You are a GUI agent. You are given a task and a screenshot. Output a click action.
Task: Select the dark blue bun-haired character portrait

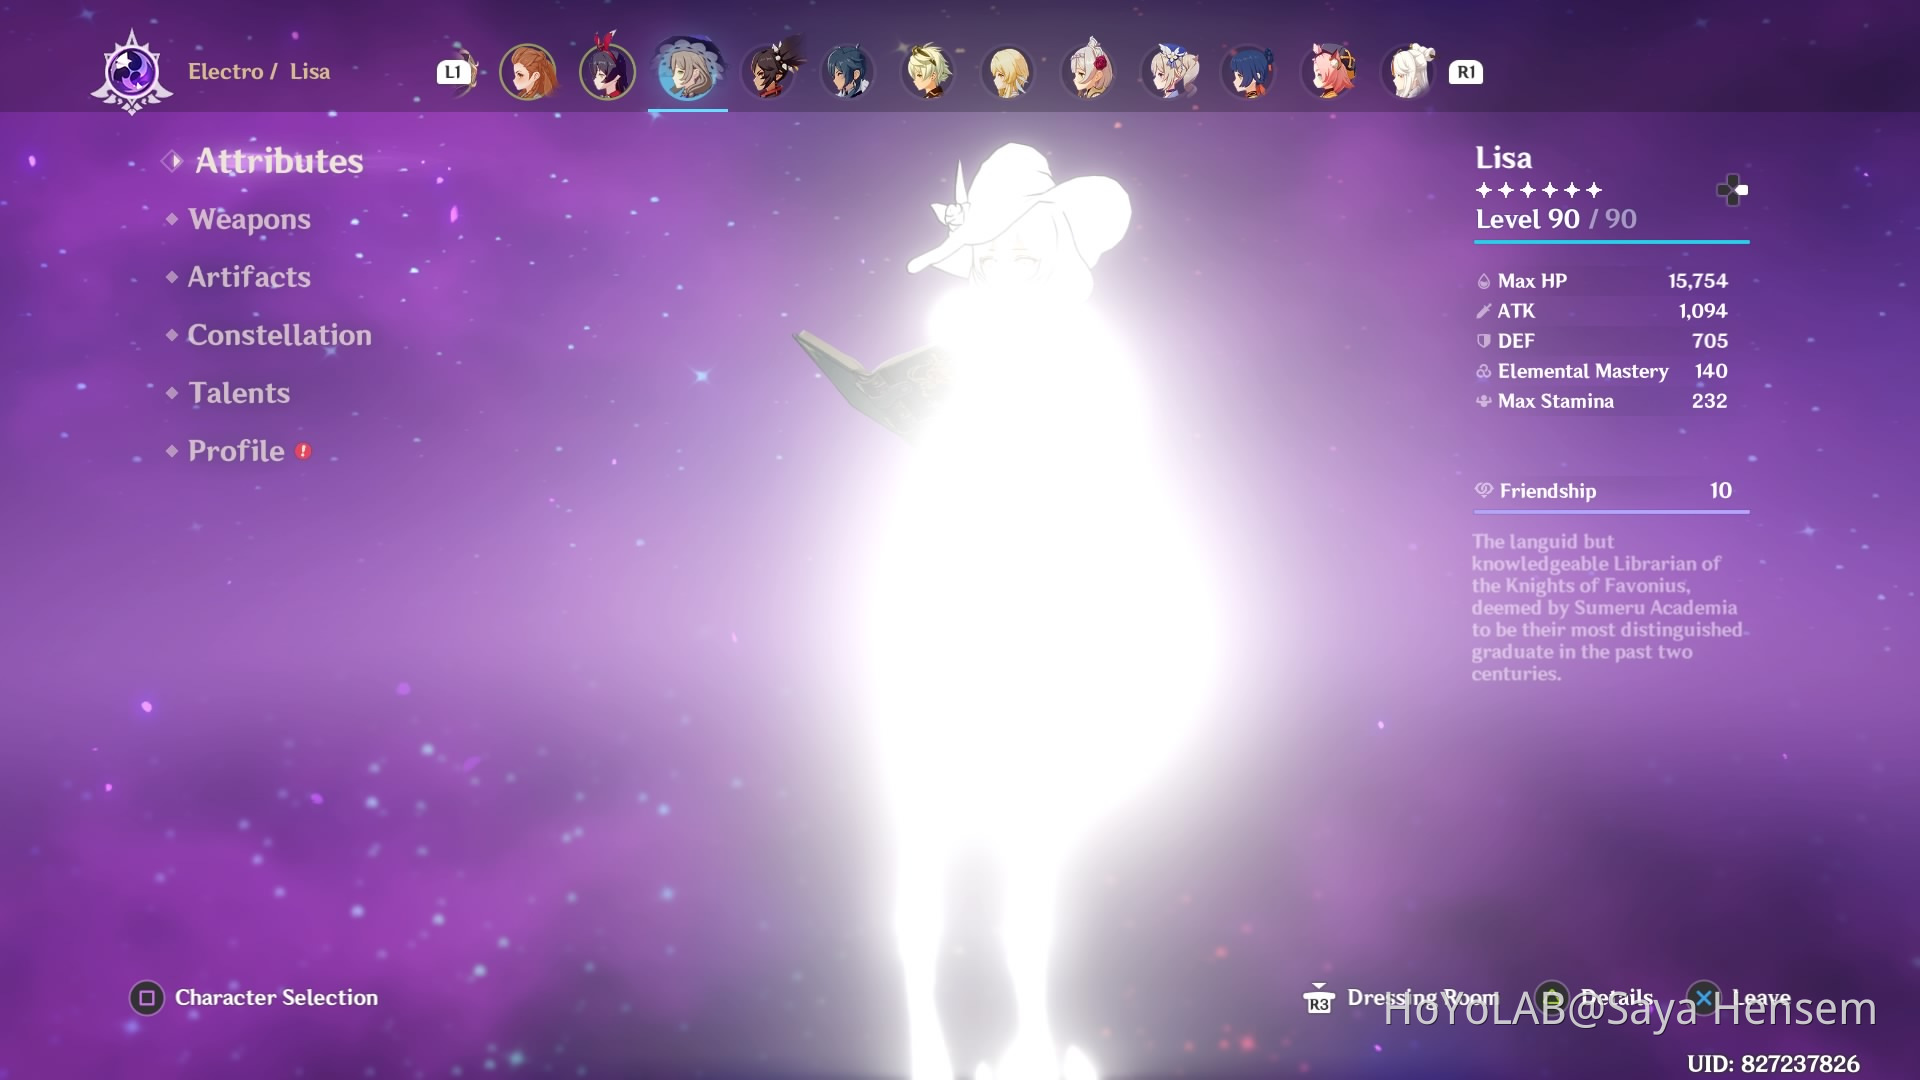tap(1249, 72)
